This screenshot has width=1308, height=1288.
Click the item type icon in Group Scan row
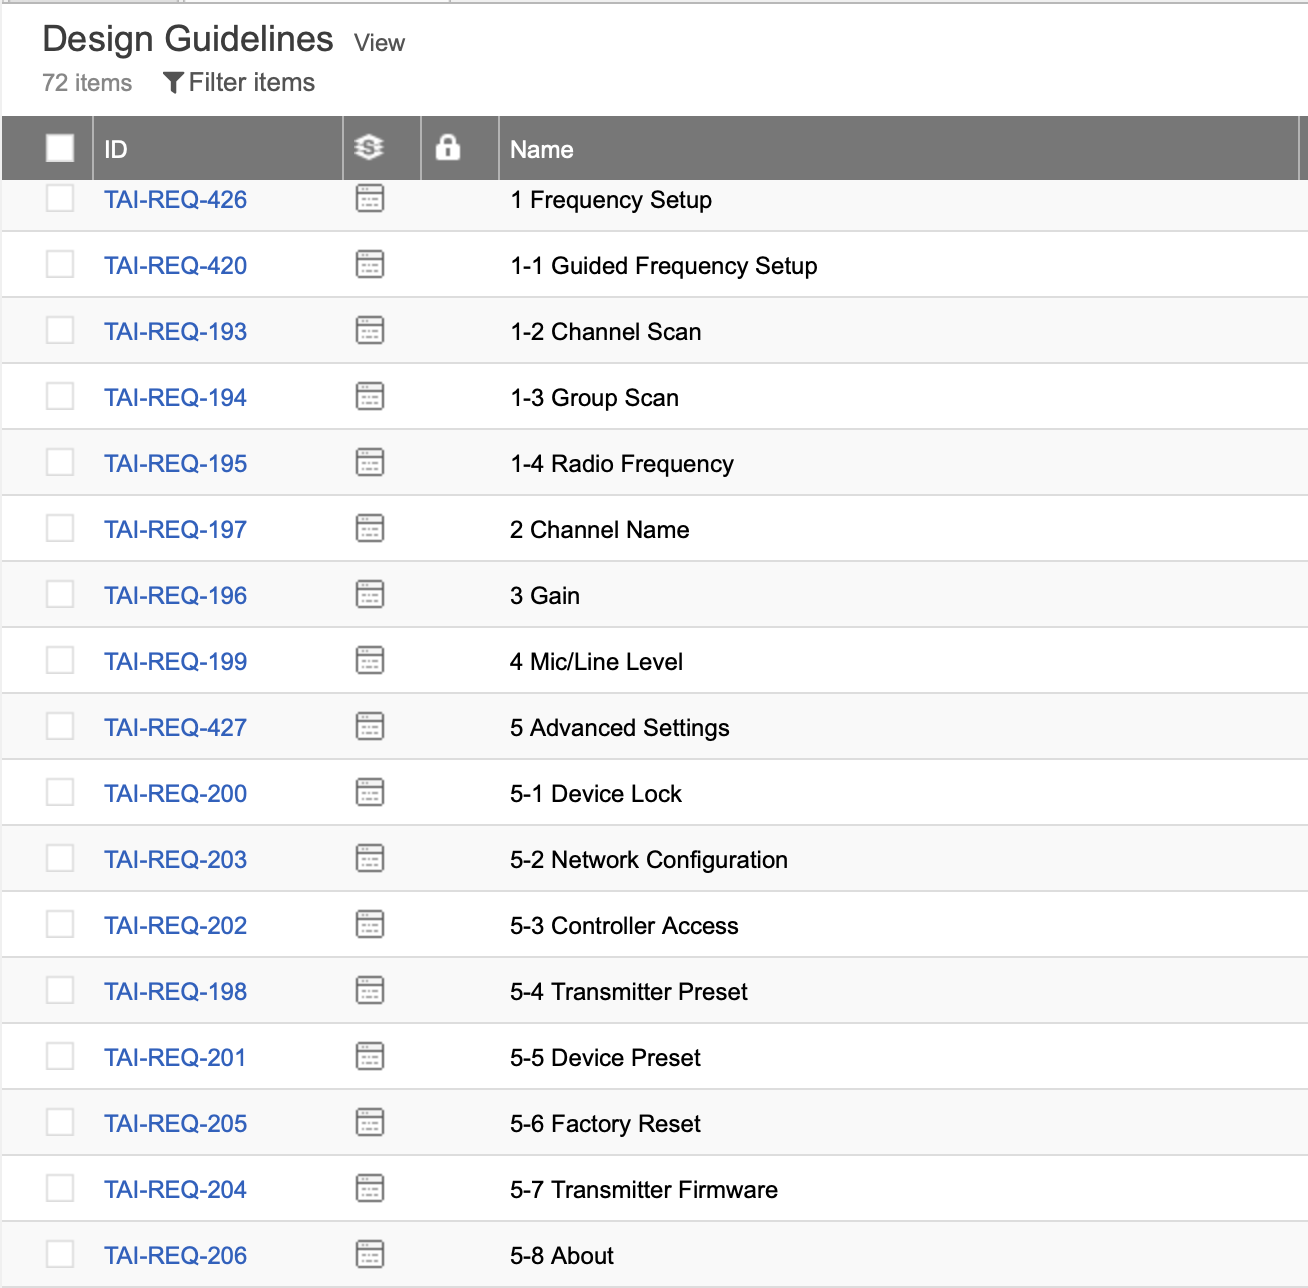(370, 396)
